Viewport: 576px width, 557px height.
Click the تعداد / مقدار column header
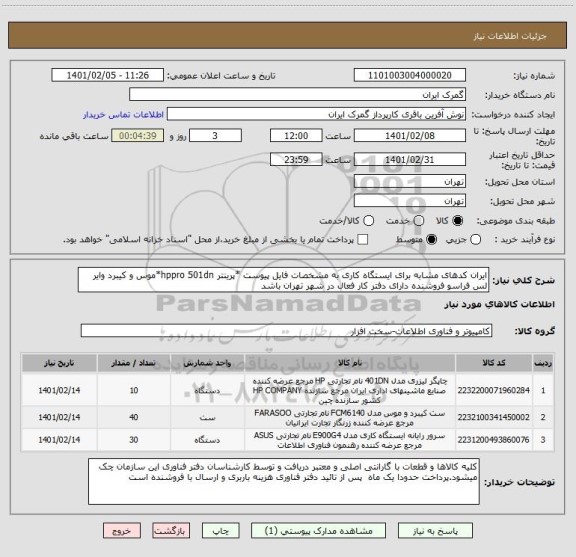(134, 363)
